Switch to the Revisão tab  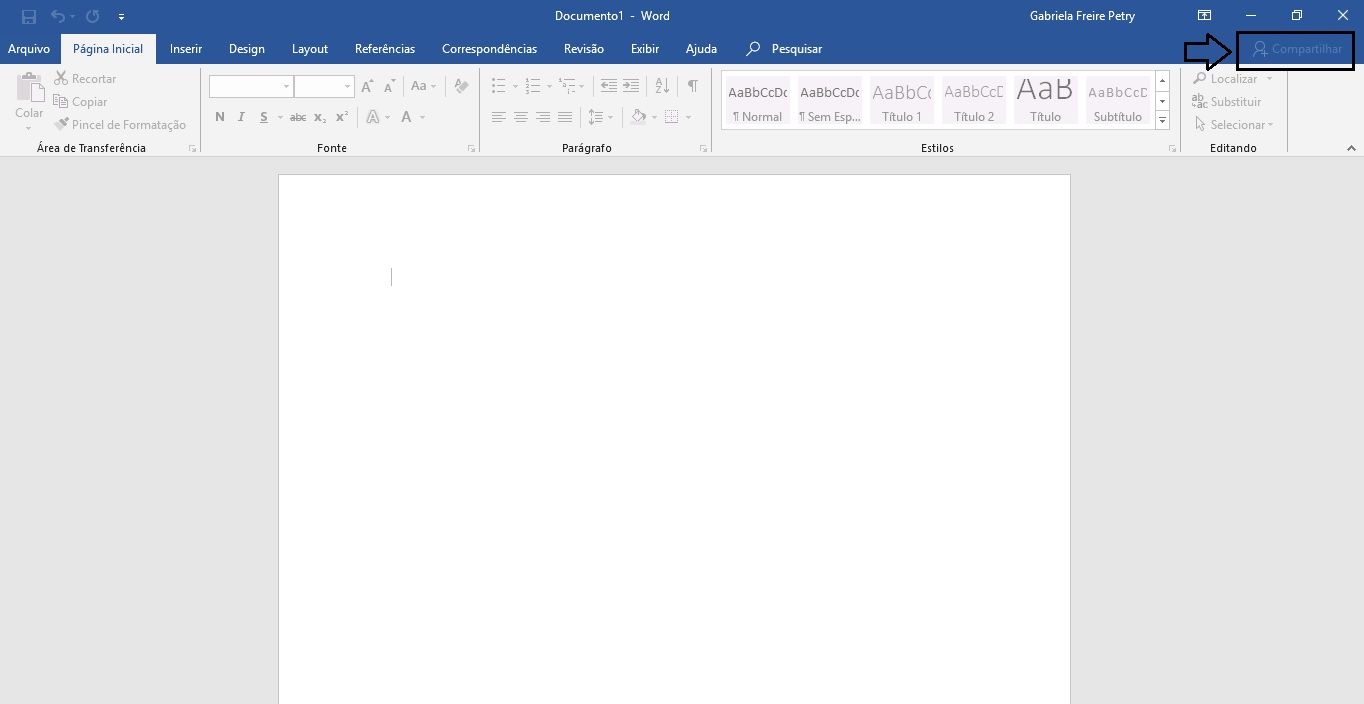point(584,49)
